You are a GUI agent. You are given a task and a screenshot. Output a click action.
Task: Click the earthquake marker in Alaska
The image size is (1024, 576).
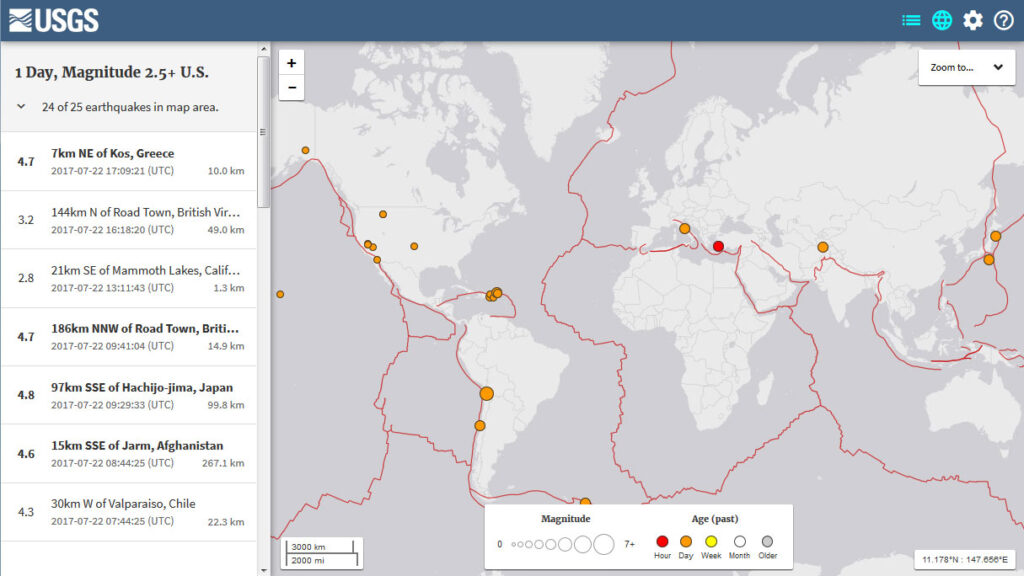pyautogui.click(x=305, y=150)
